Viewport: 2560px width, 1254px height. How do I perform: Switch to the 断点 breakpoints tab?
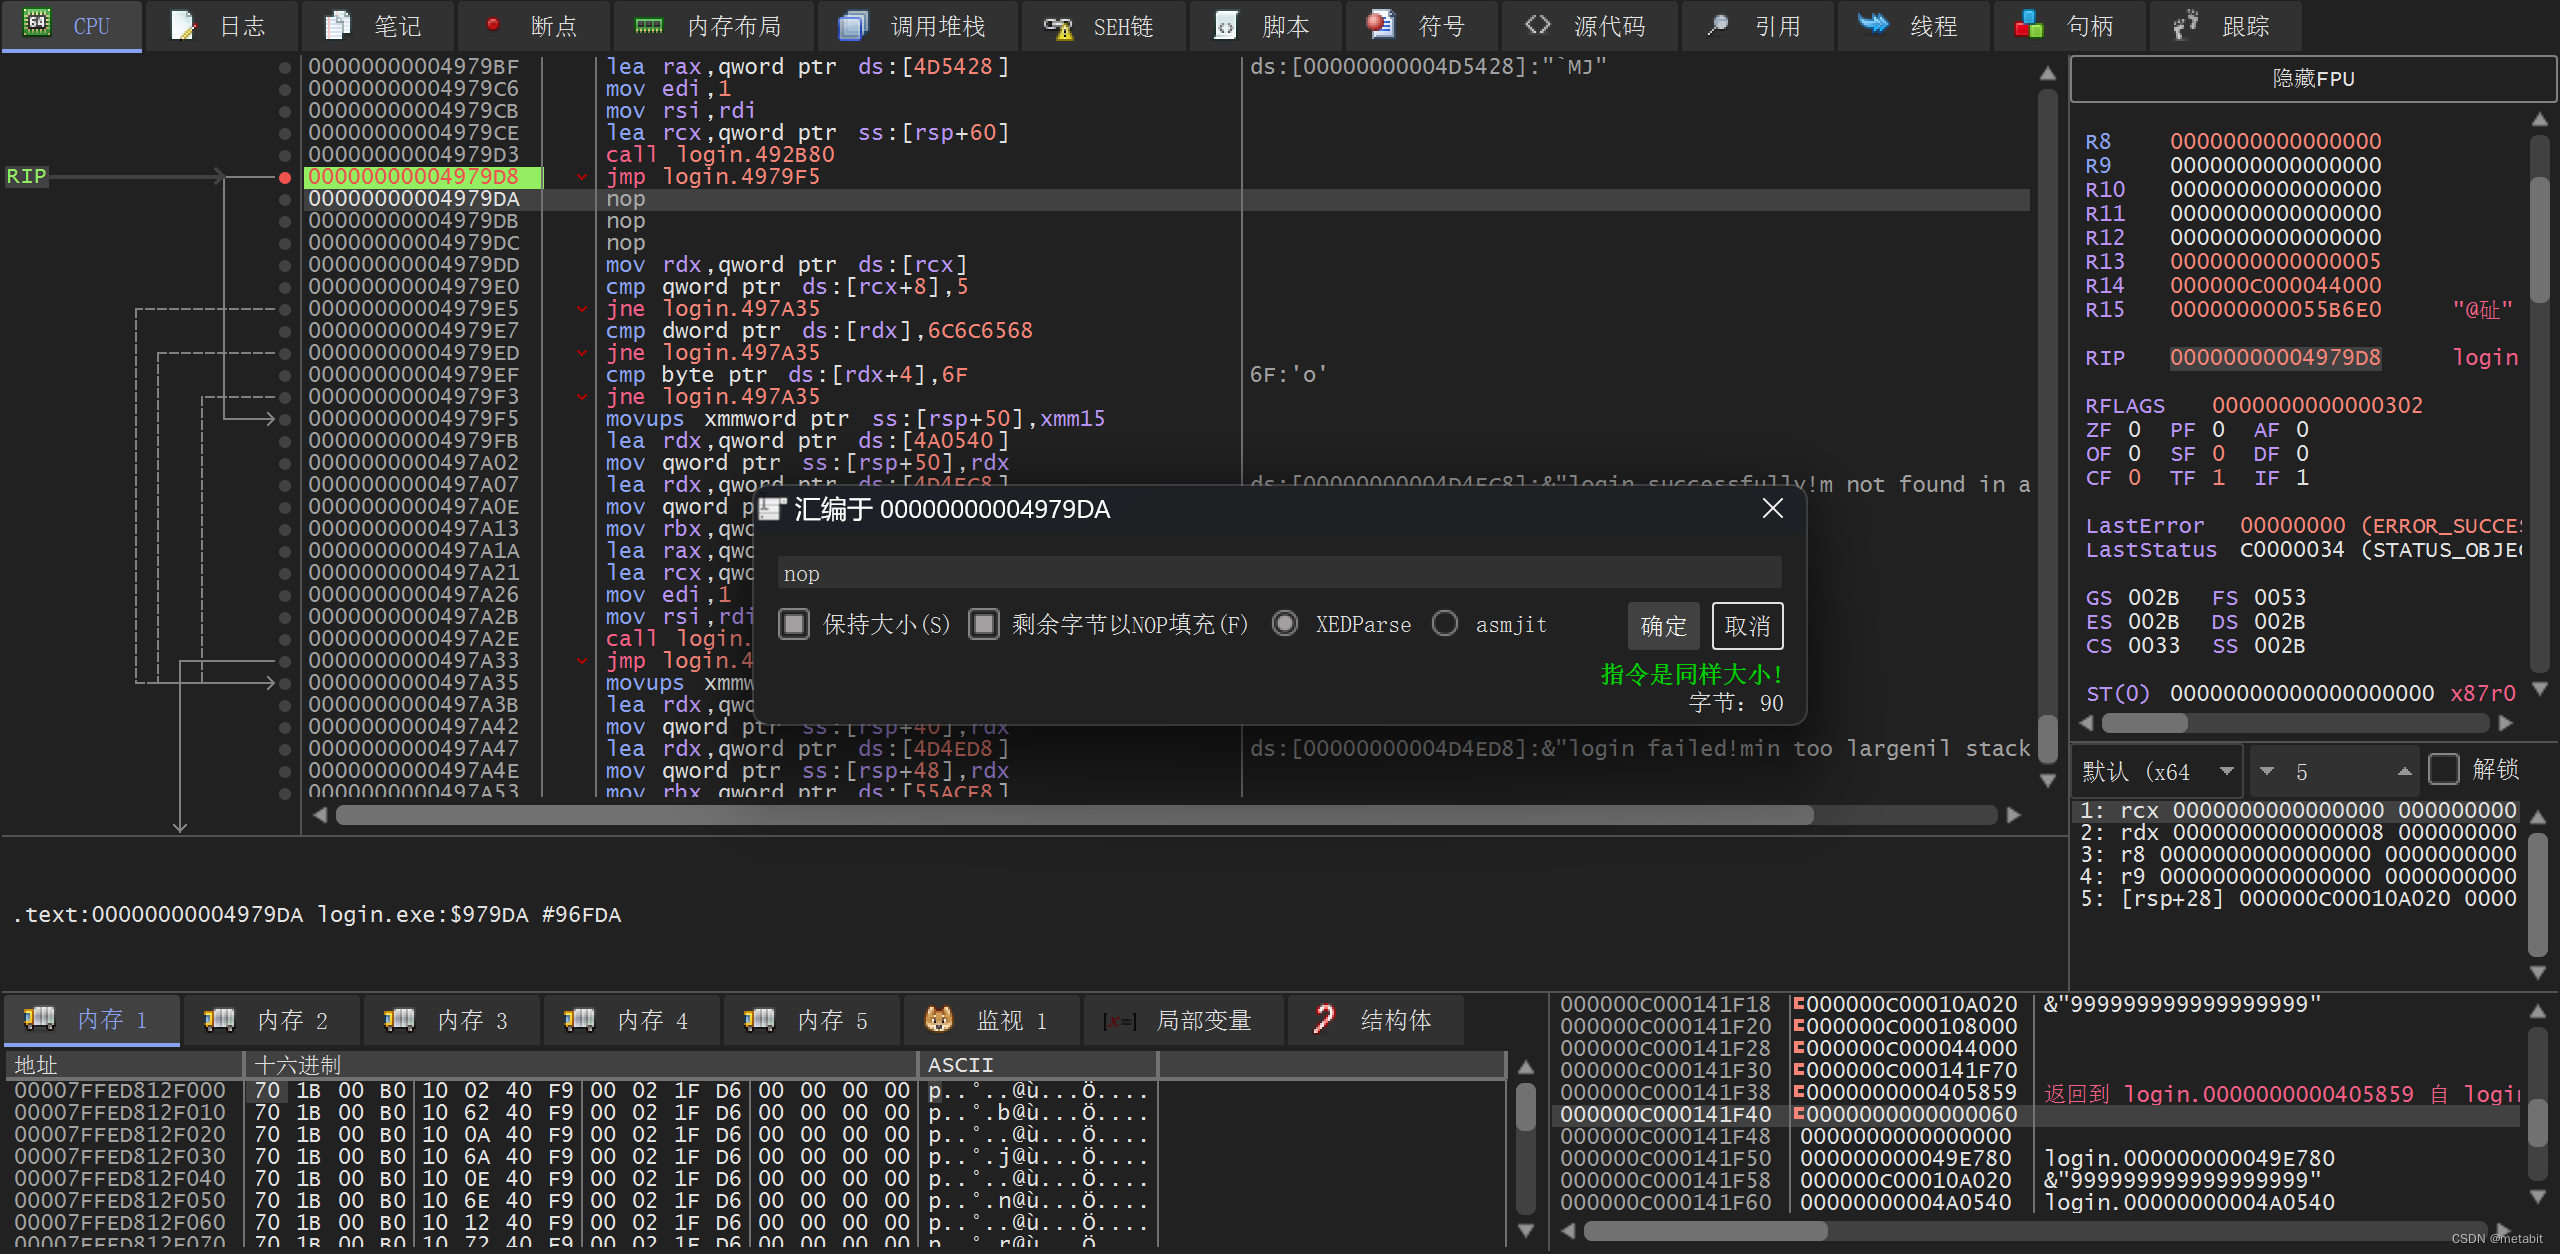tap(533, 26)
